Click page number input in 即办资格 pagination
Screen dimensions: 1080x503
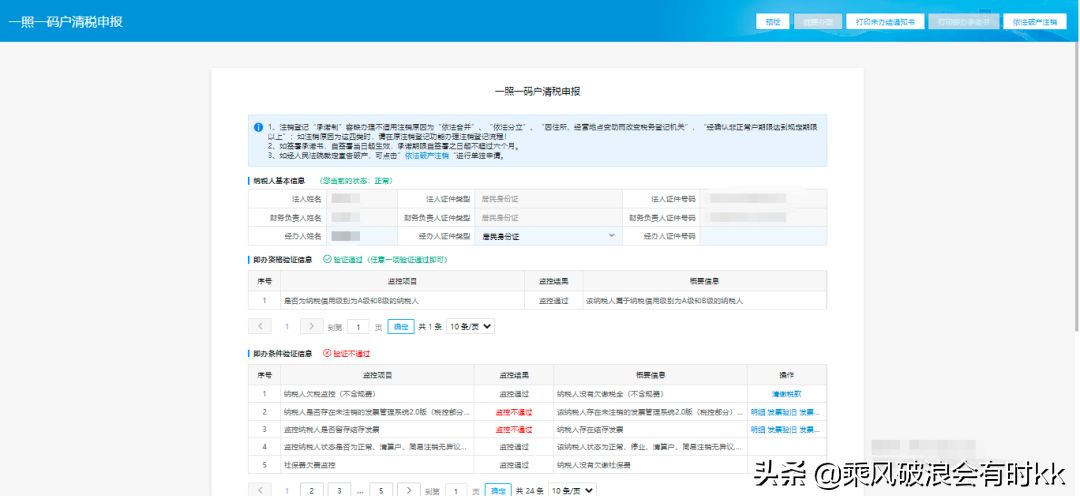coord(358,326)
